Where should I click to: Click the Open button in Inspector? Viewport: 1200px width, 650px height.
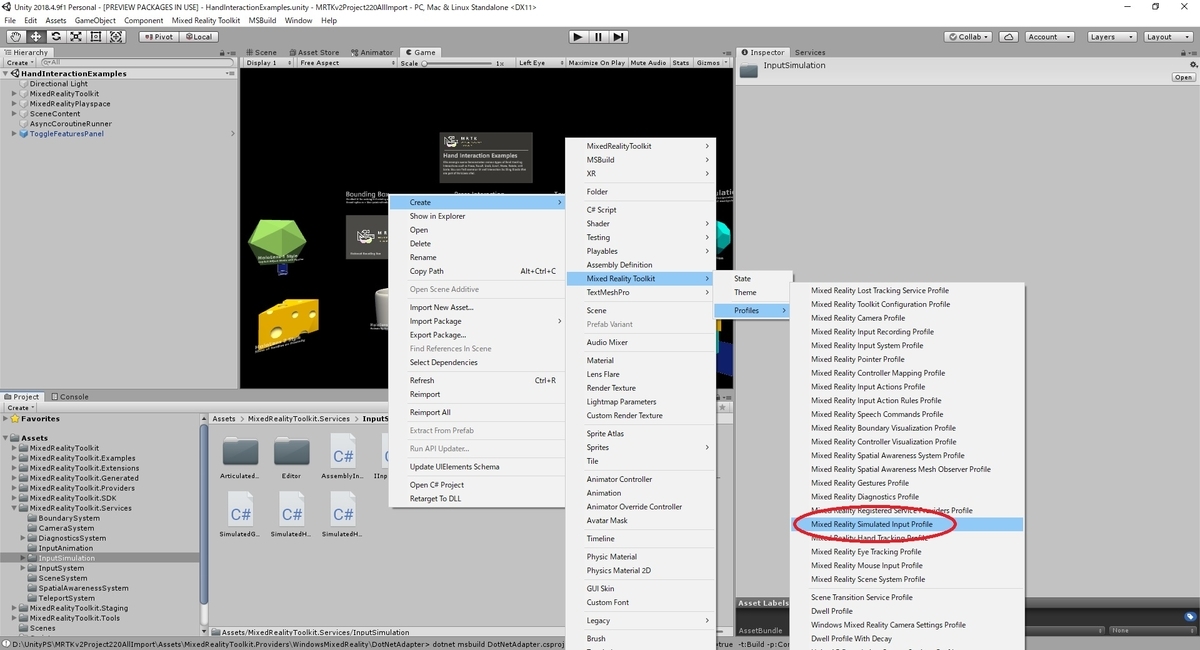(x=1183, y=77)
